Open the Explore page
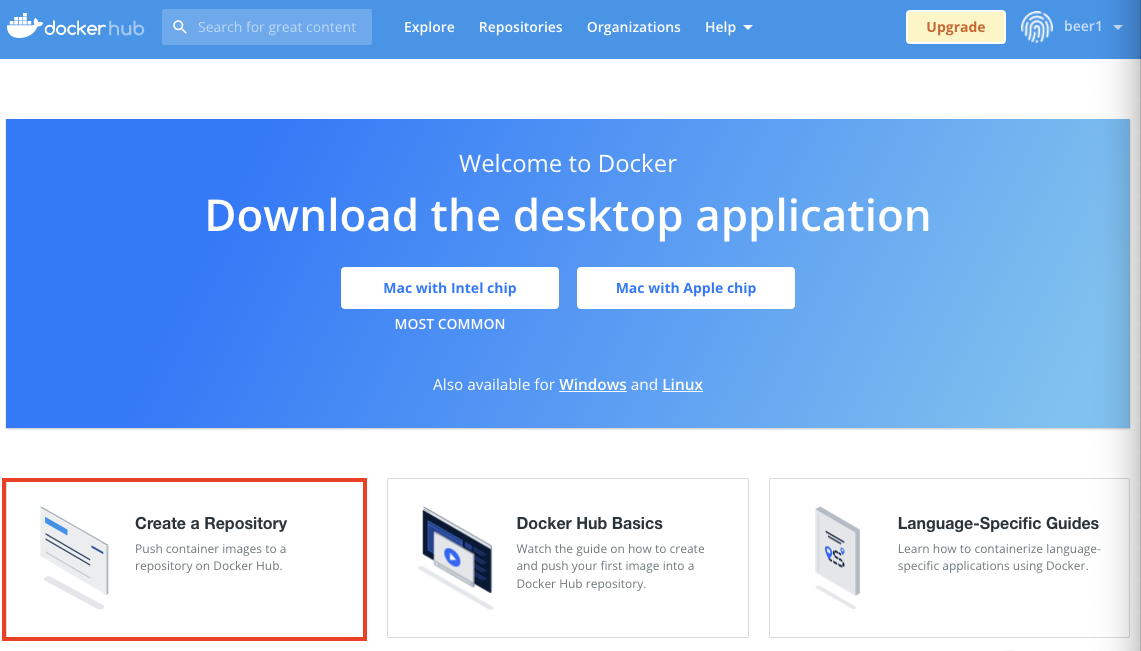 (429, 27)
